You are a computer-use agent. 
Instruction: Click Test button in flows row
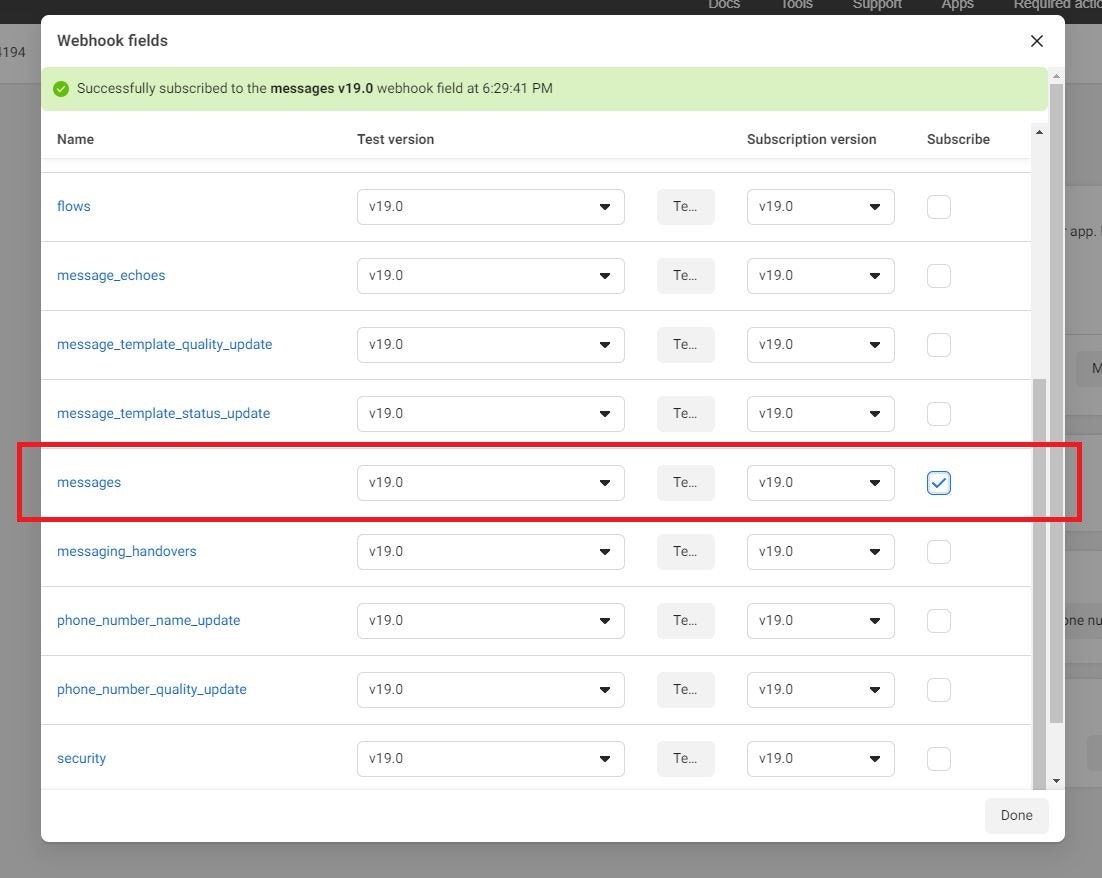point(685,207)
